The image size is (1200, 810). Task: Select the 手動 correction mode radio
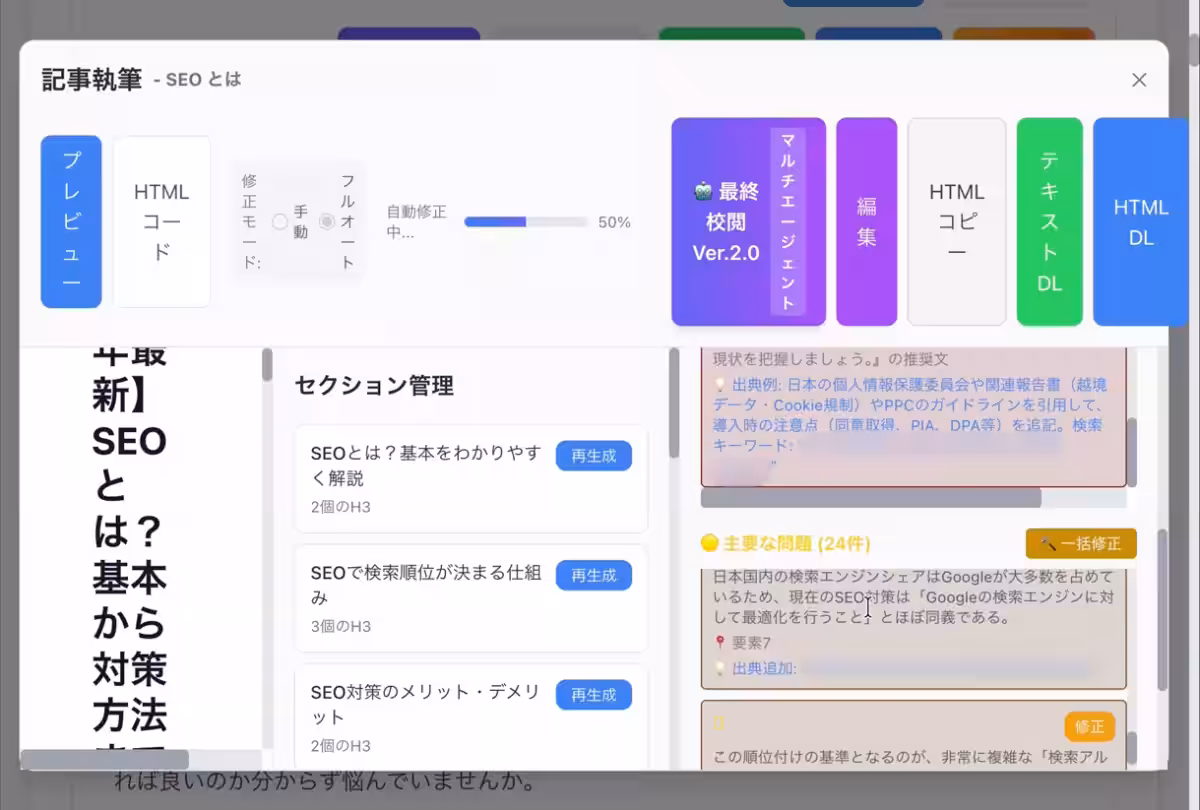tap(280, 222)
